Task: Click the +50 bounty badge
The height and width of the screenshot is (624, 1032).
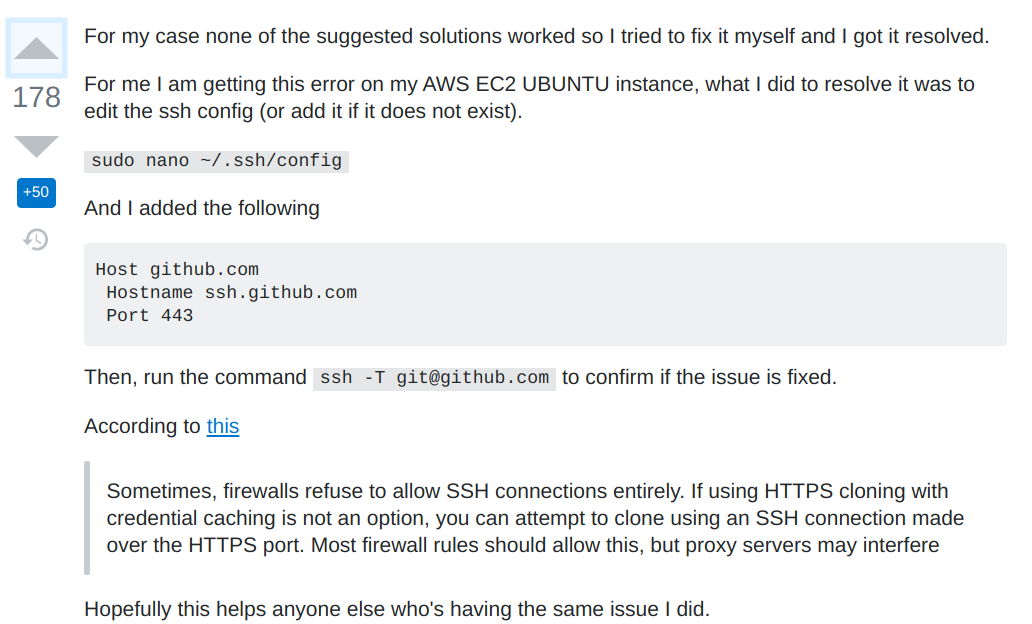Action: (36, 192)
